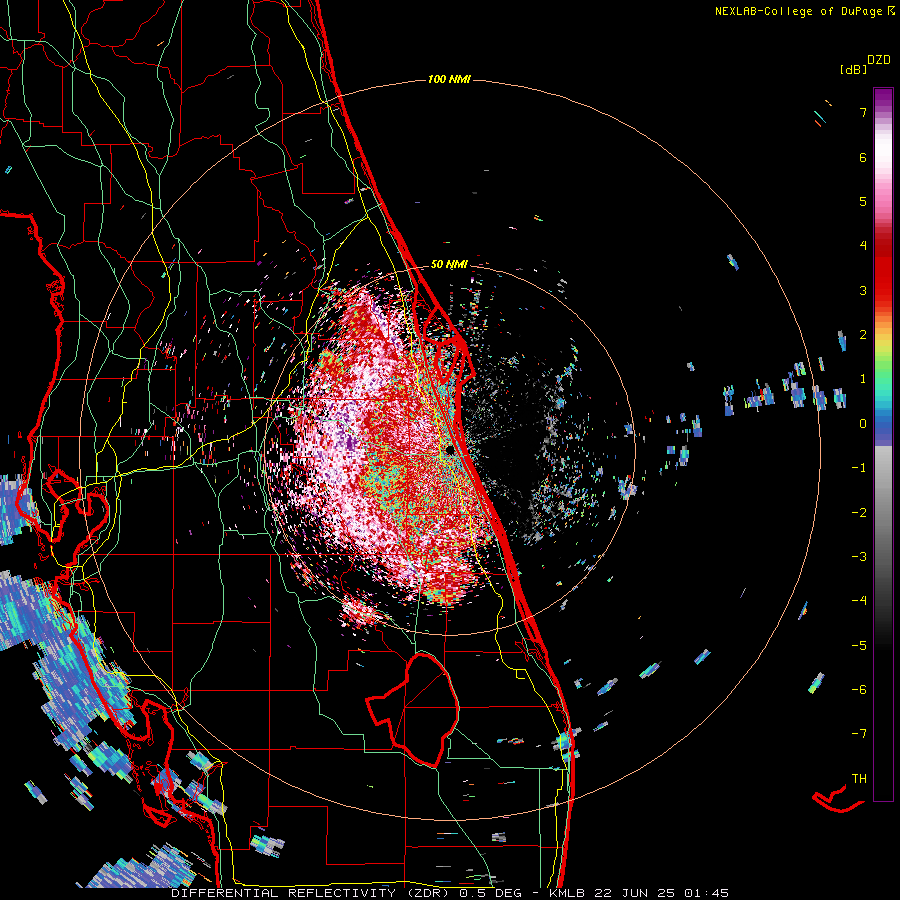
Task: Click scale tick label -1
Action: click(859, 468)
